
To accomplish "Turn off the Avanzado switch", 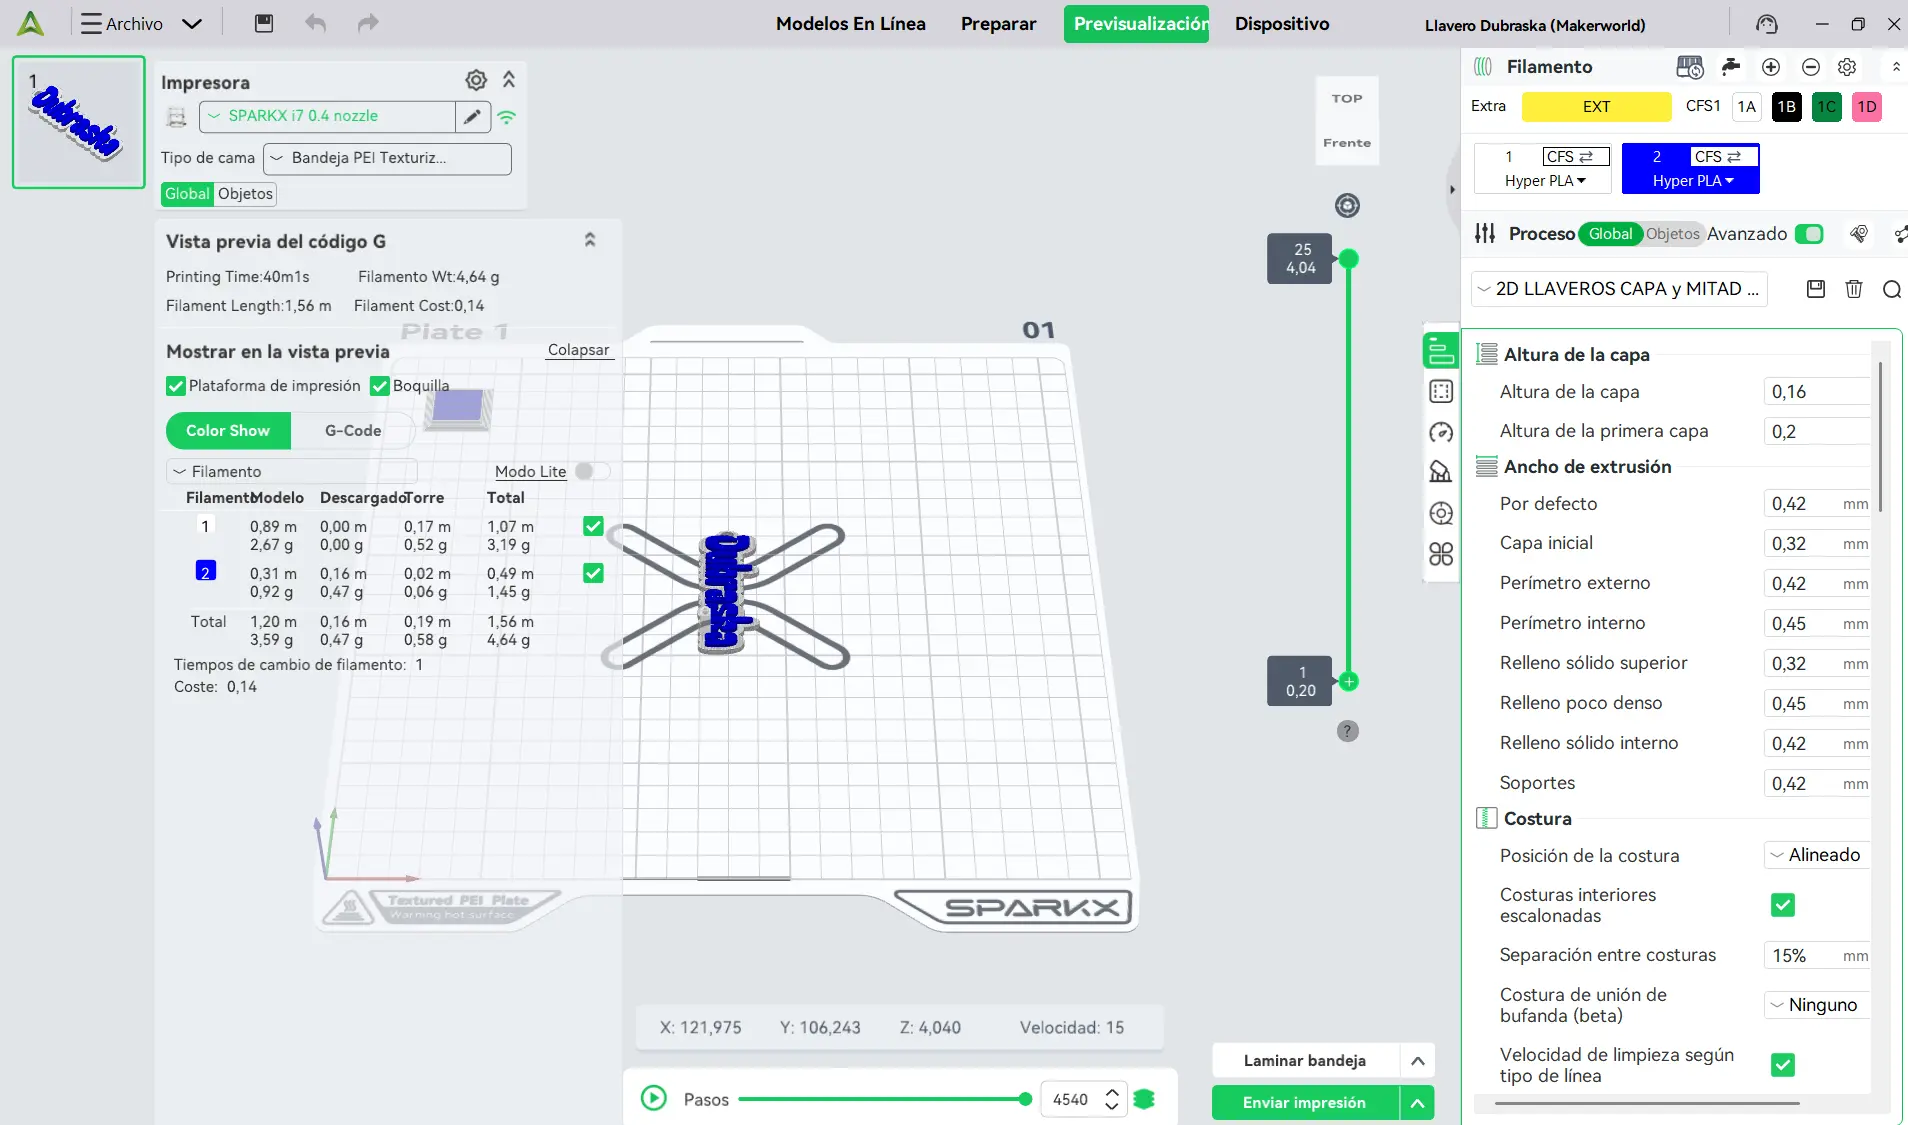I will pyautogui.click(x=1809, y=234).
